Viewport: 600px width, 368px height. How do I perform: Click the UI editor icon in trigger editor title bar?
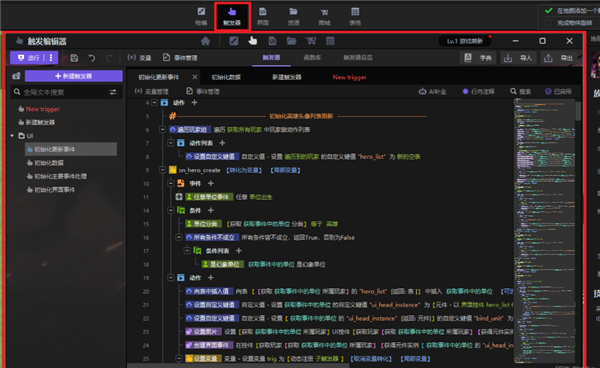[272, 41]
